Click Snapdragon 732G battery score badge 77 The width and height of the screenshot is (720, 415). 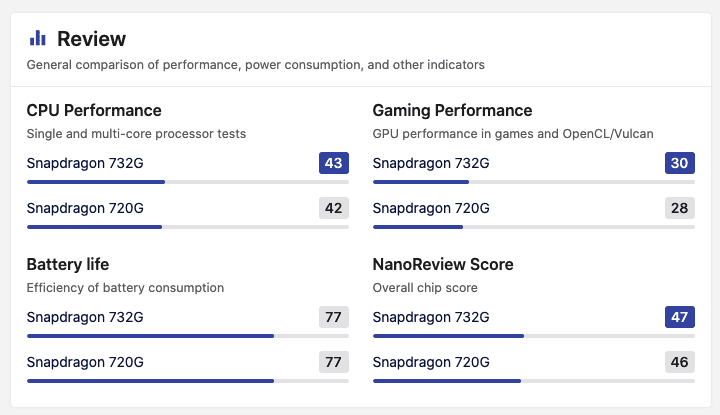[x=333, y=317]
